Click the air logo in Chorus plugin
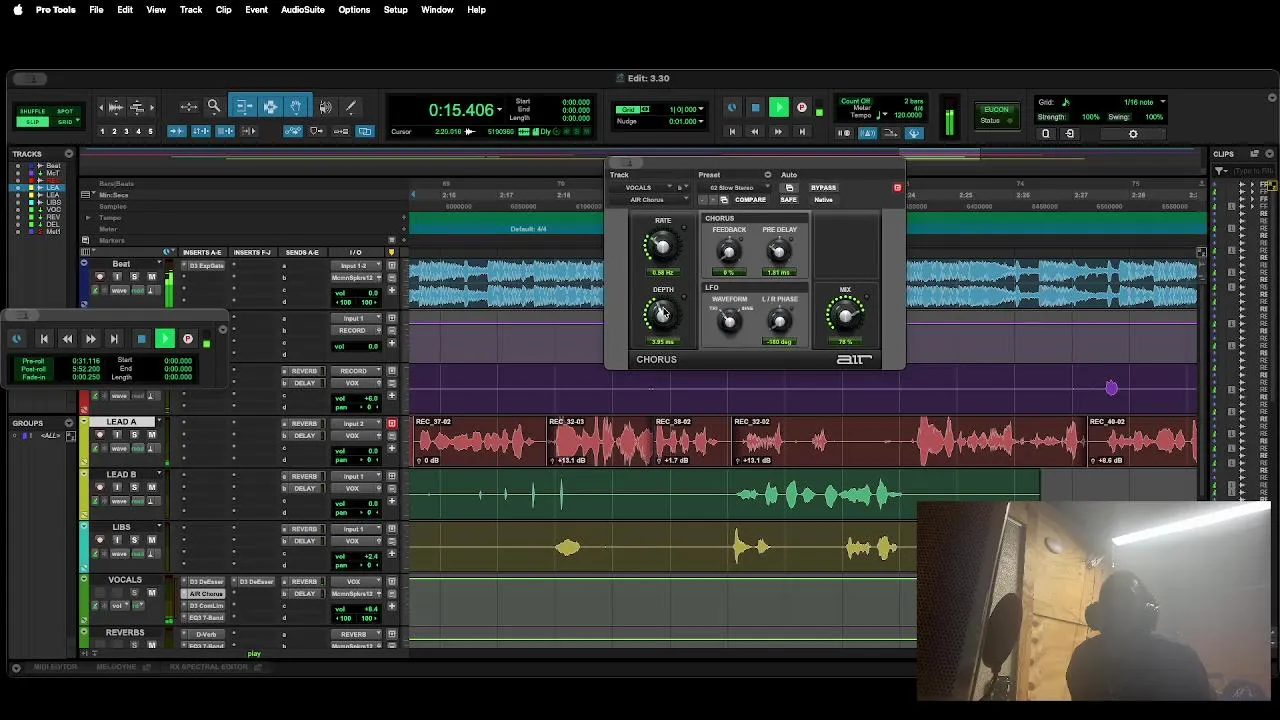Screen dimensions: 1280x720 (x=854, y=359)
